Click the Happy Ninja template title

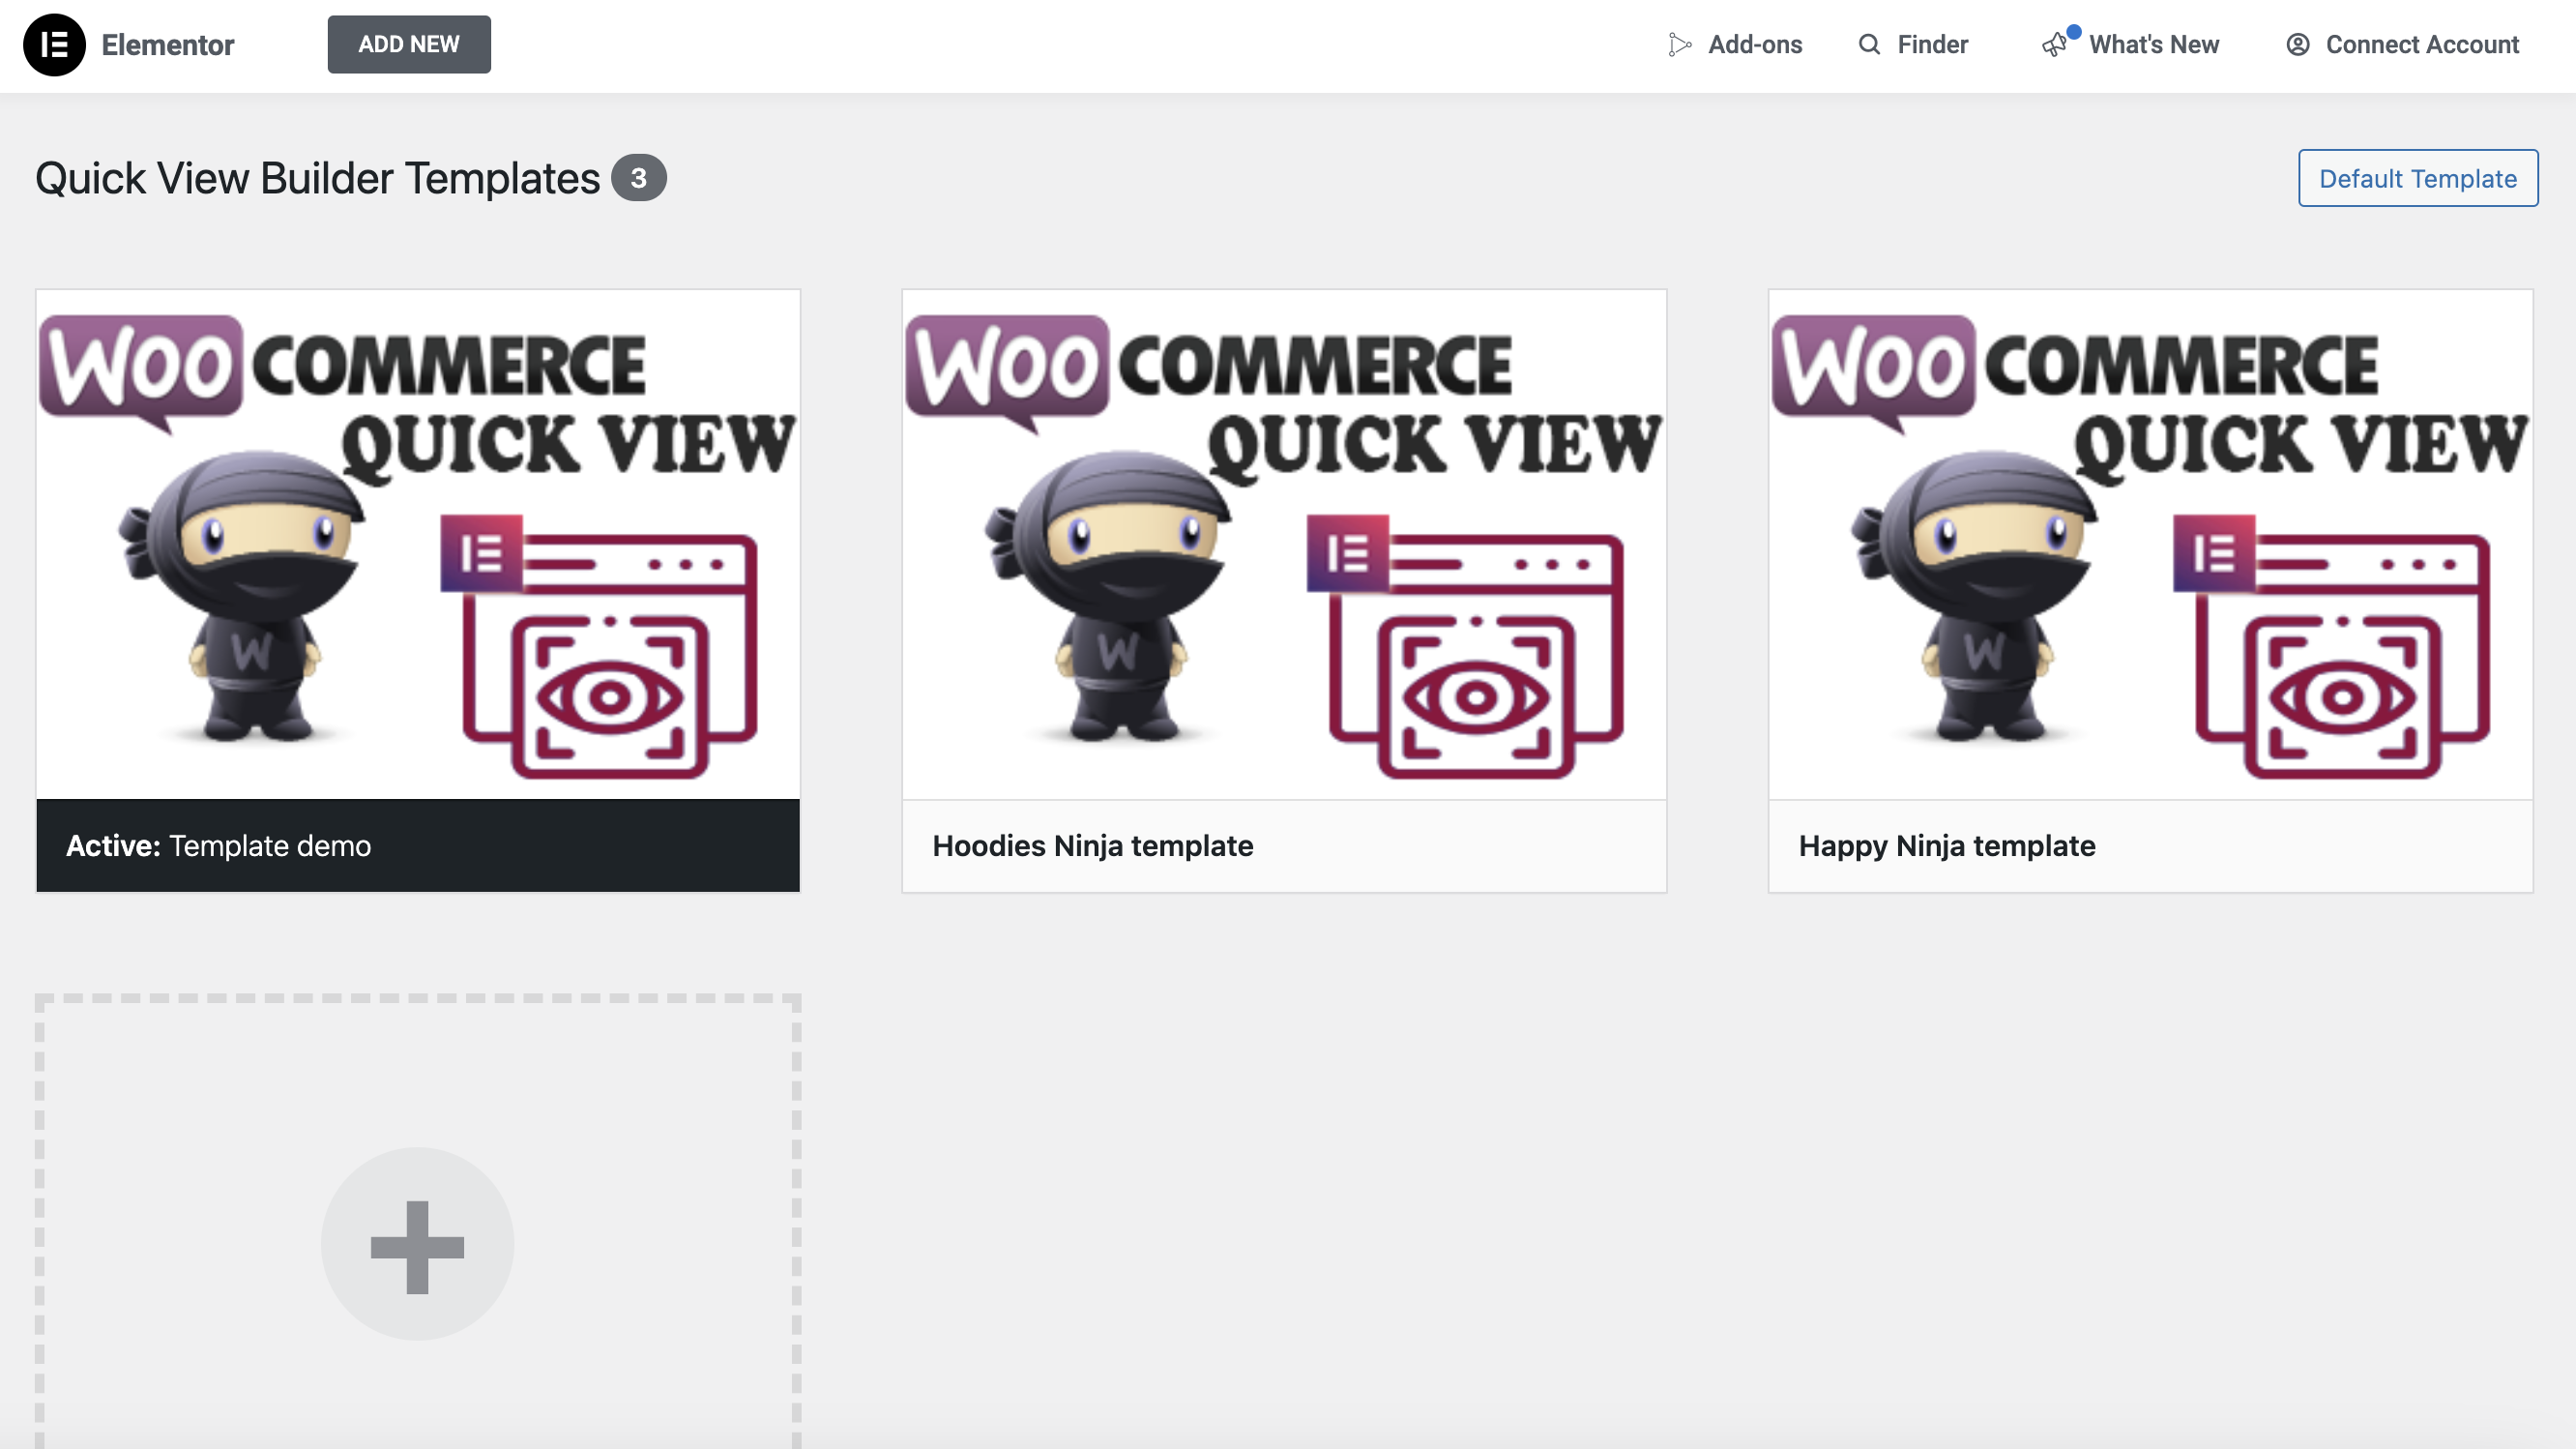[1946, 846]
